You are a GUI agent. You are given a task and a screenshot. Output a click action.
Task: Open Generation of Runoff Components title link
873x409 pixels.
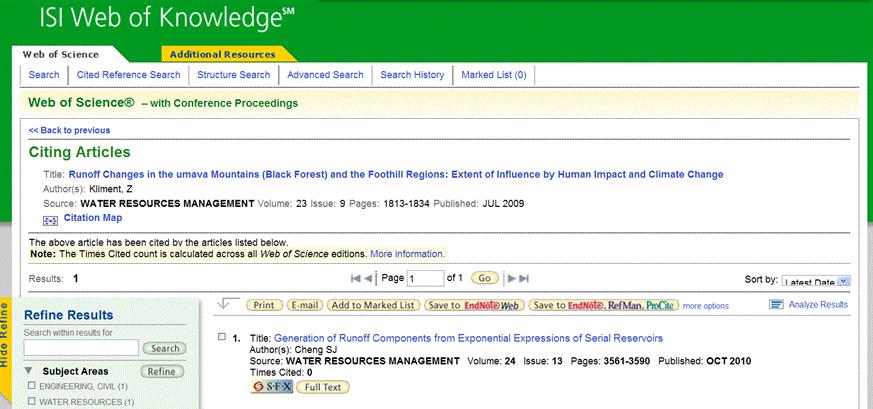[x=469, y=338]
